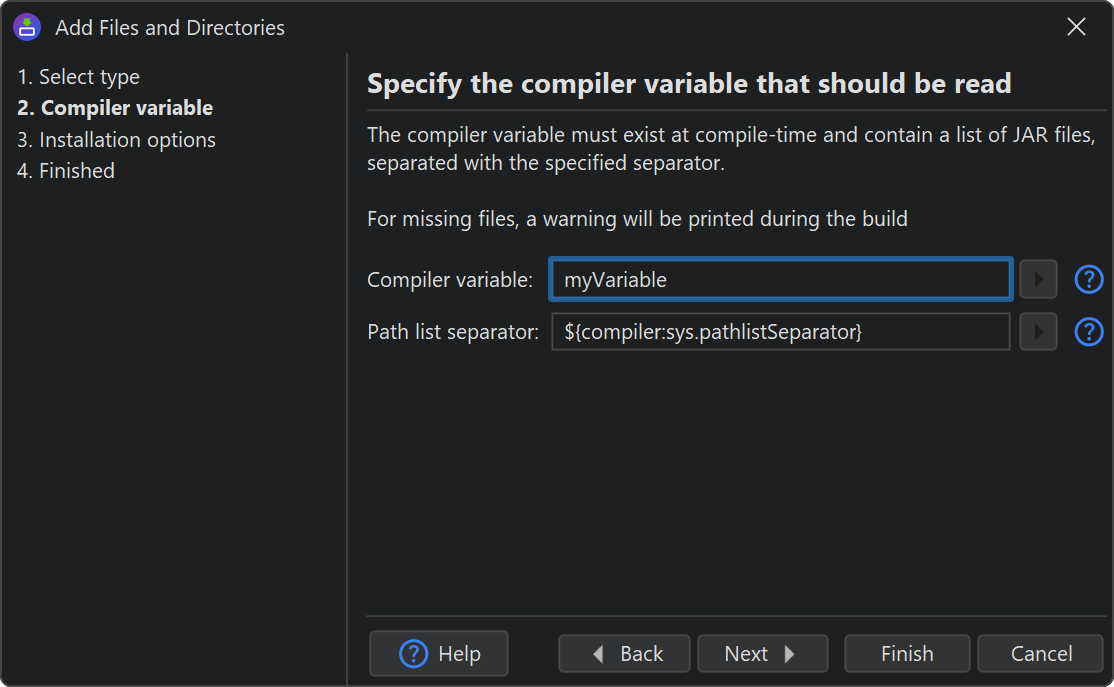
Task: Click the Help button at bottom left
Action: coord(439,654)
